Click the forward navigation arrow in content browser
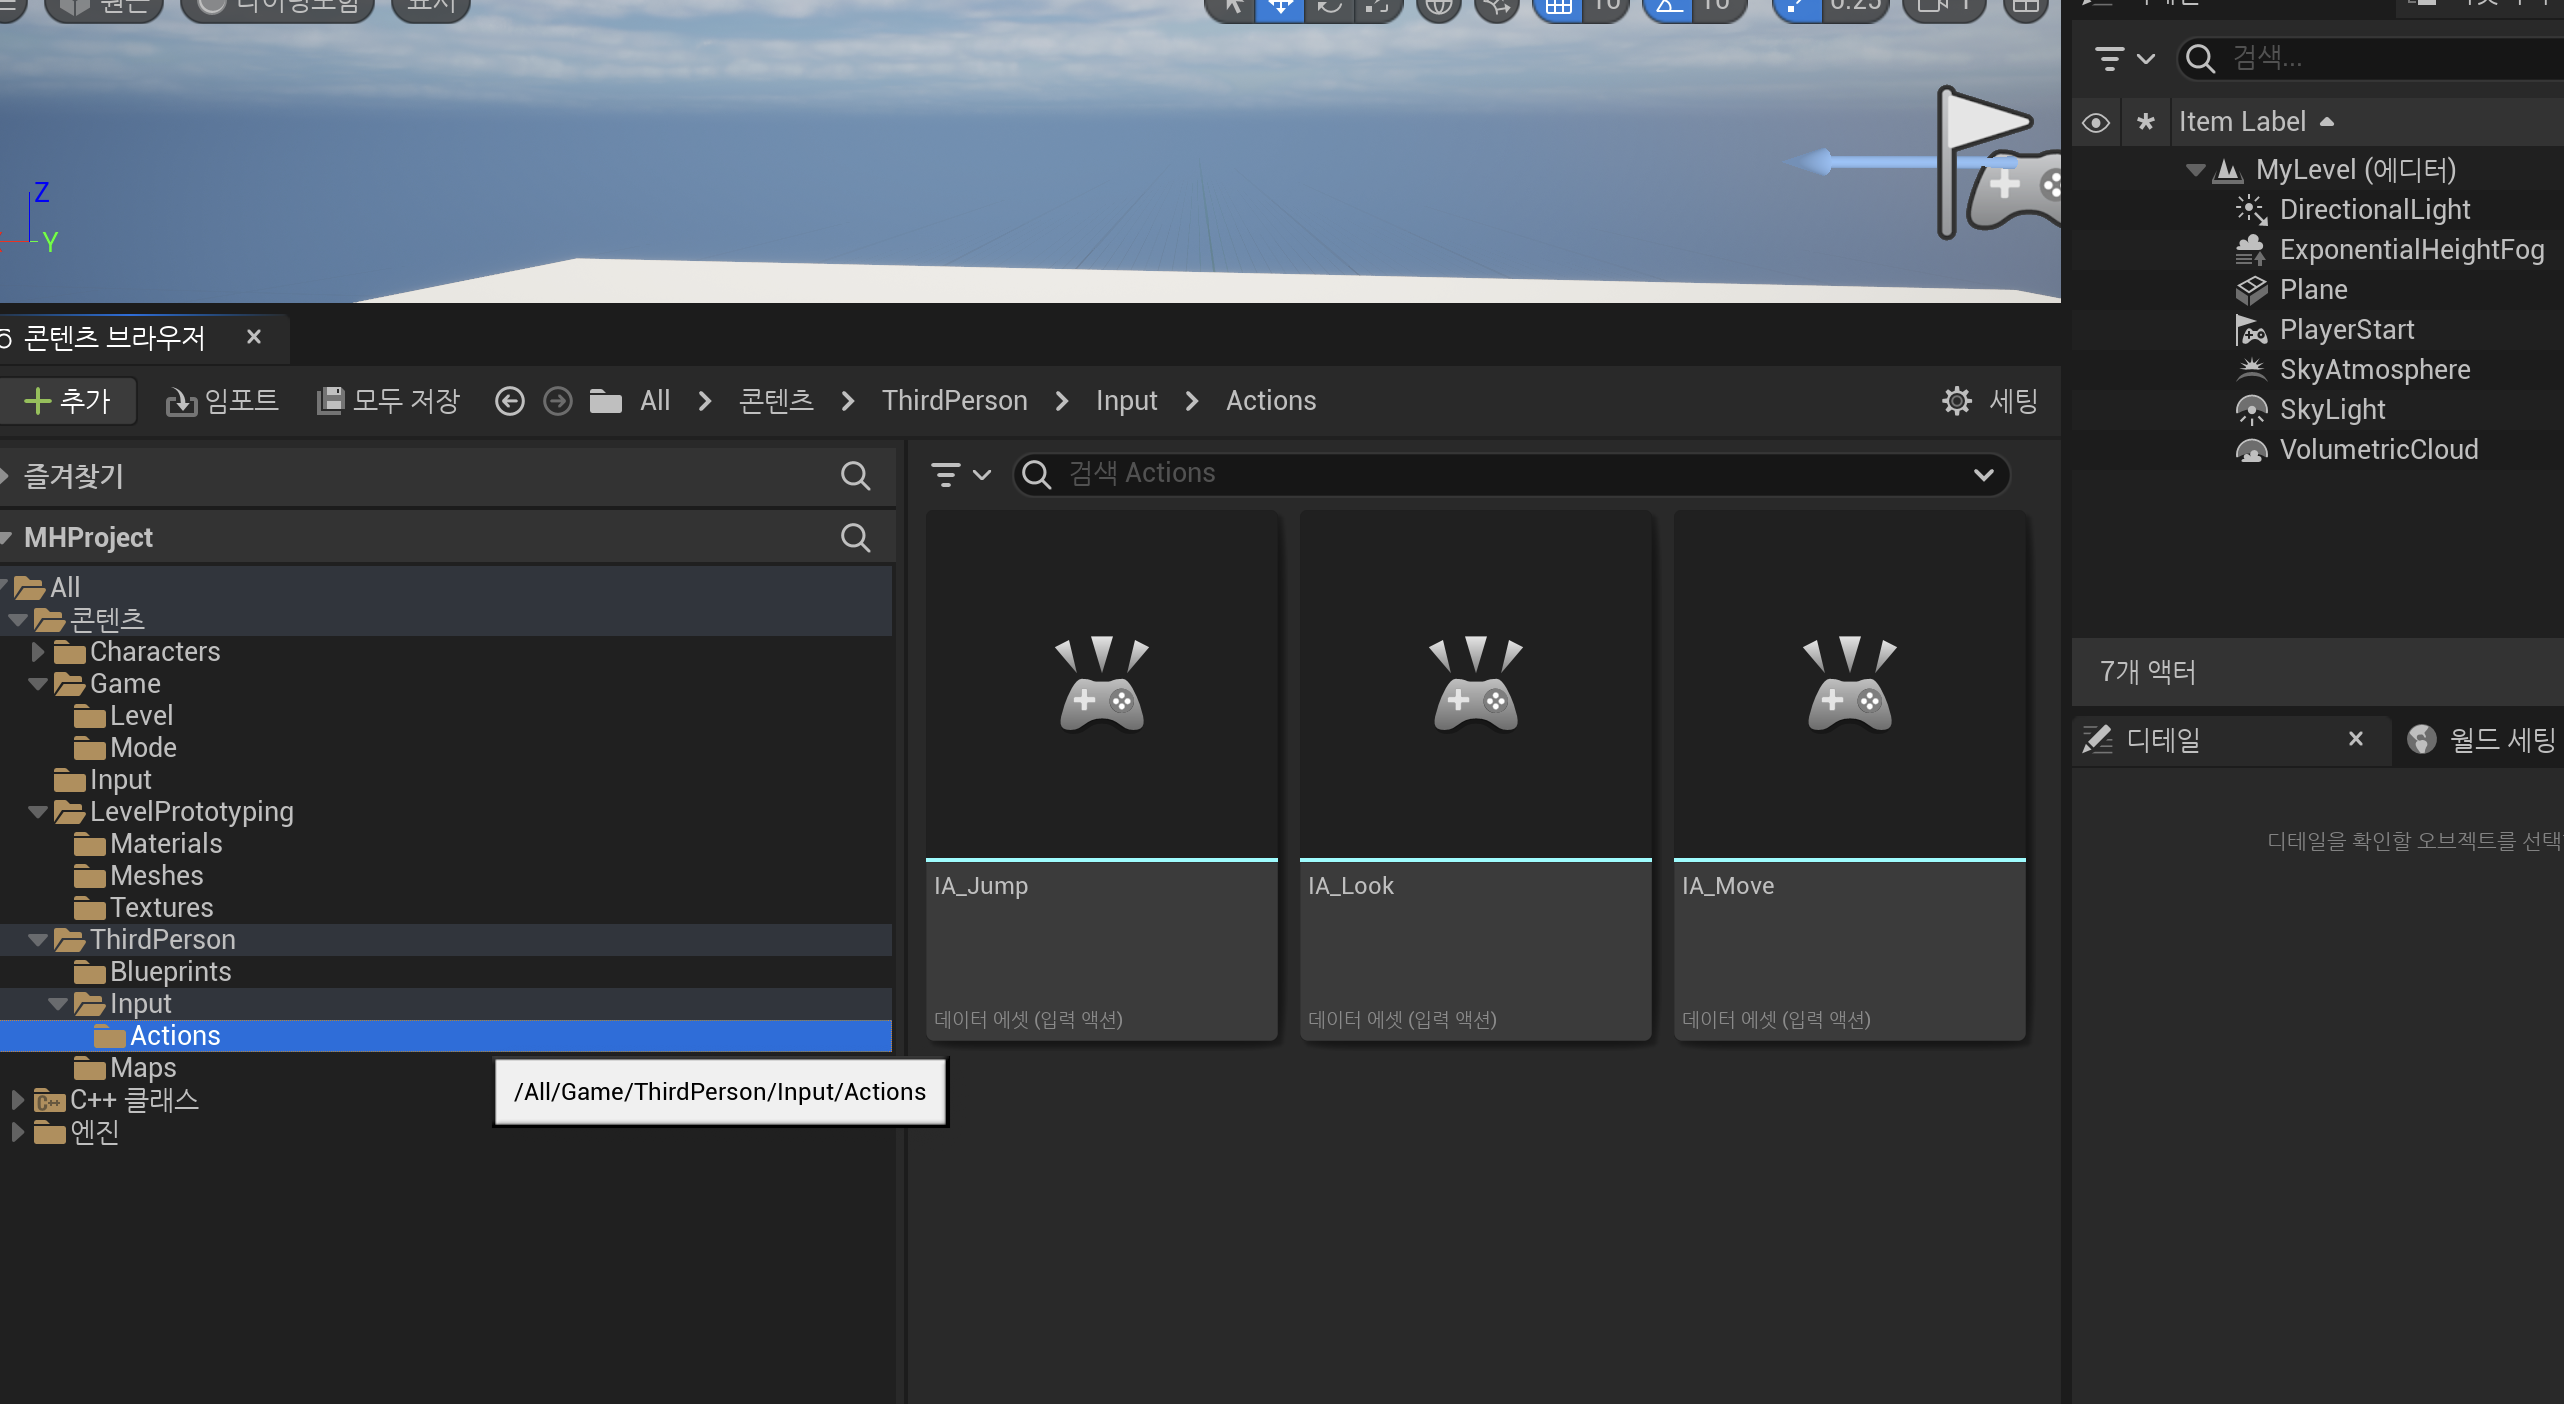Viewport: 2564px width, 1404px height. point(557,401)
